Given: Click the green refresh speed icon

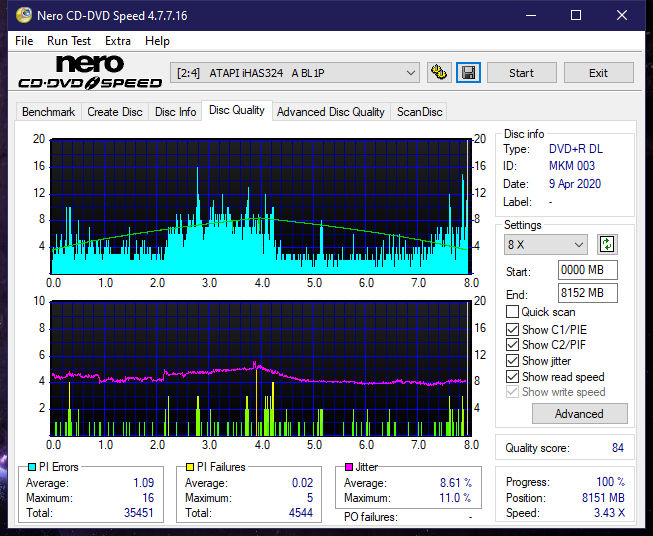Looking at the screenshot, I should [606, 244].
